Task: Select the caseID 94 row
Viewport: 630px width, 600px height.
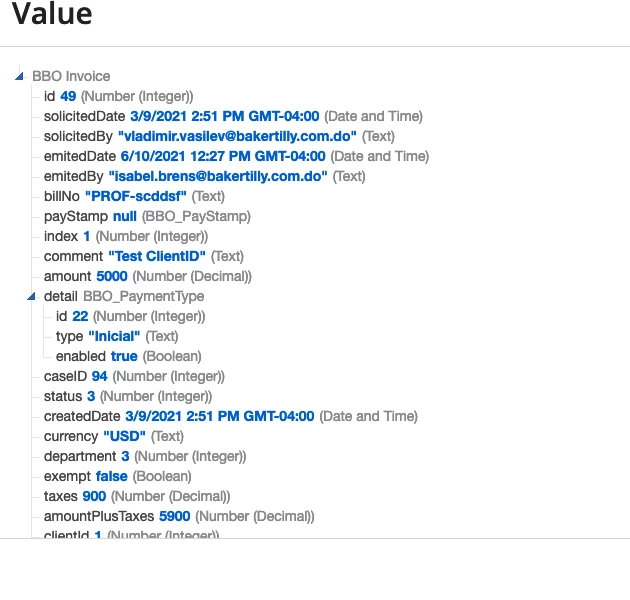Action: [134, 376]
